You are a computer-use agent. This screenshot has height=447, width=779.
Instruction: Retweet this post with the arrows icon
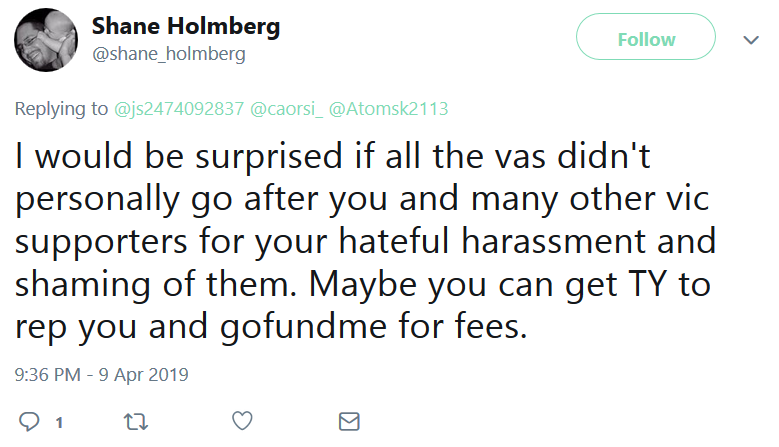(x=136, y=422)
